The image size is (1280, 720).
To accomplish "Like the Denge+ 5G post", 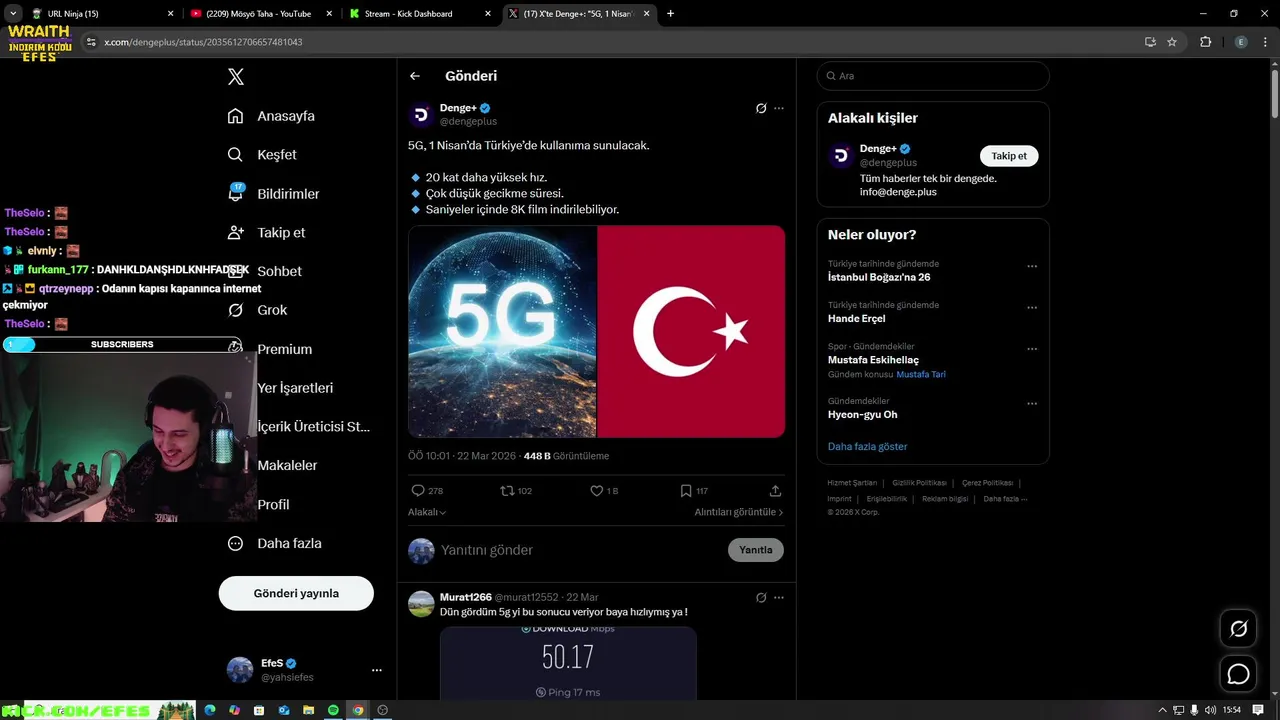I will (x=597, y=491).
